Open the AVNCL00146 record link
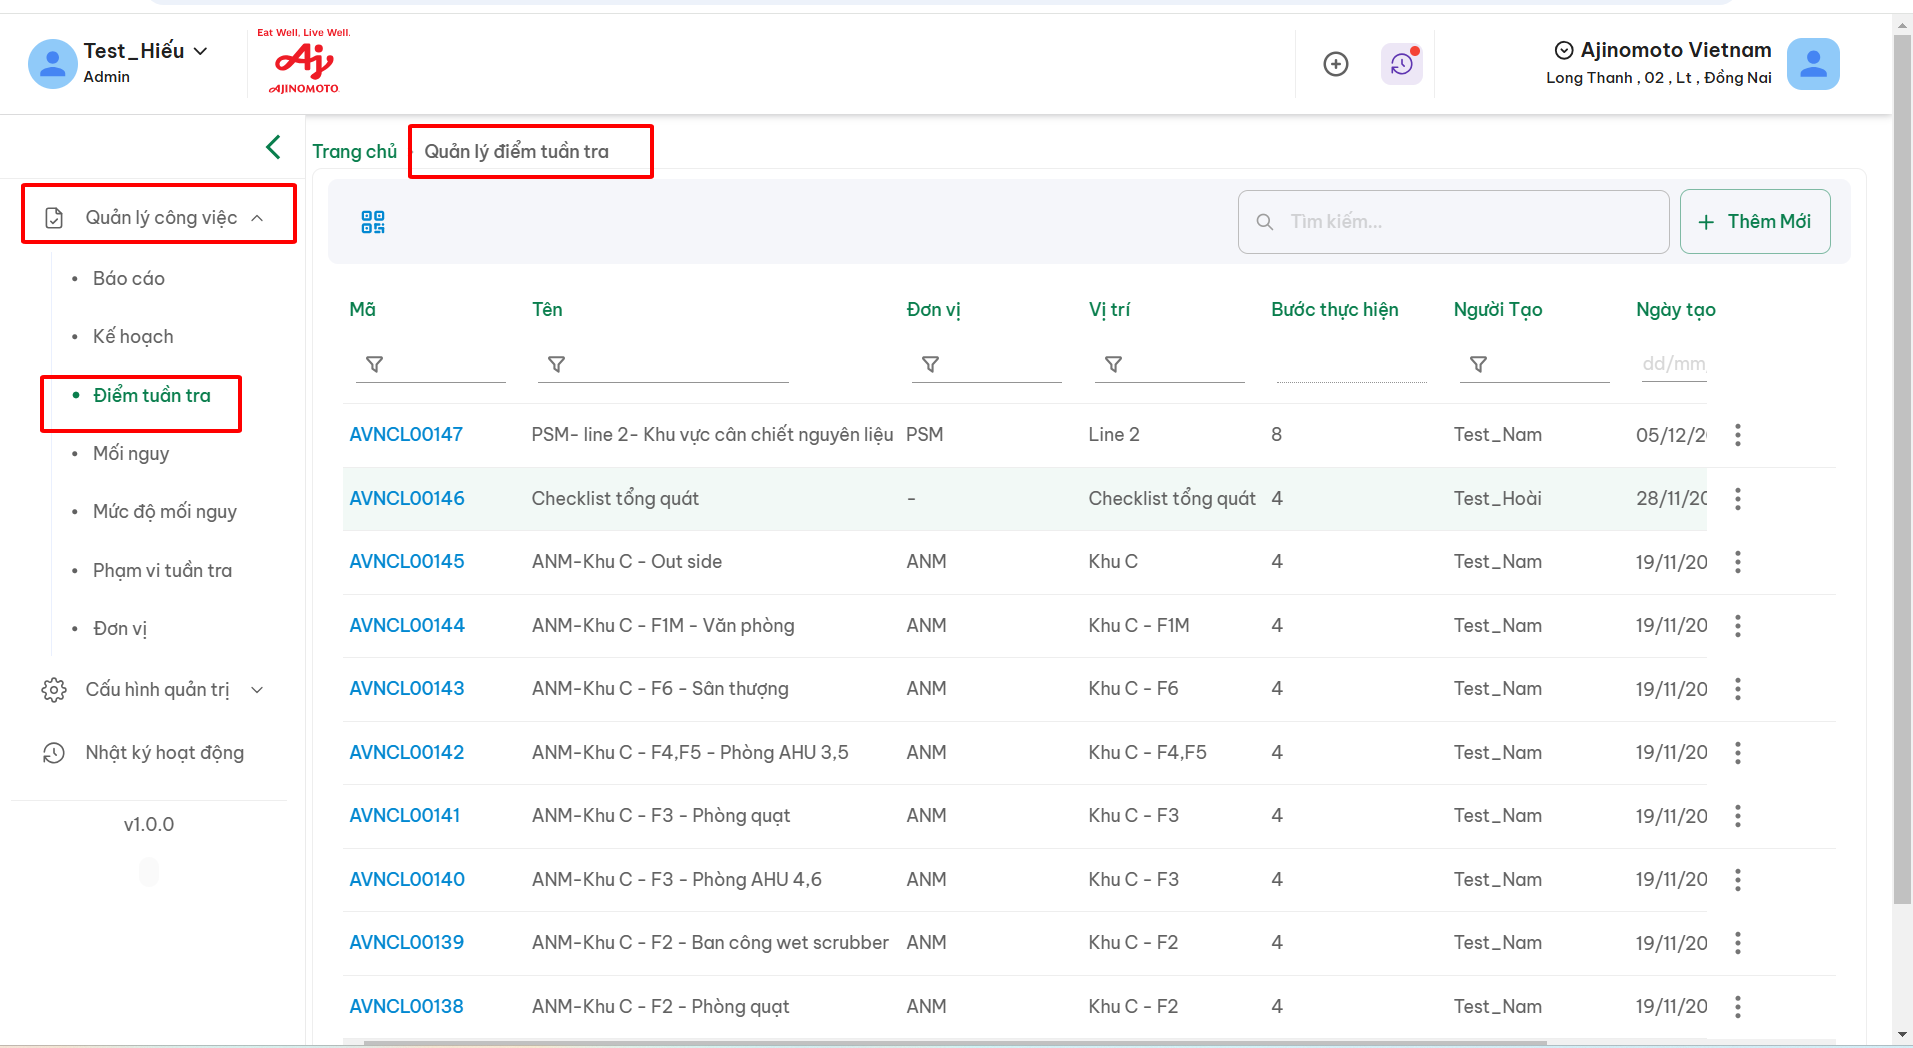The width and height of the screenshot is (1913, 1048). click(407, 499)
